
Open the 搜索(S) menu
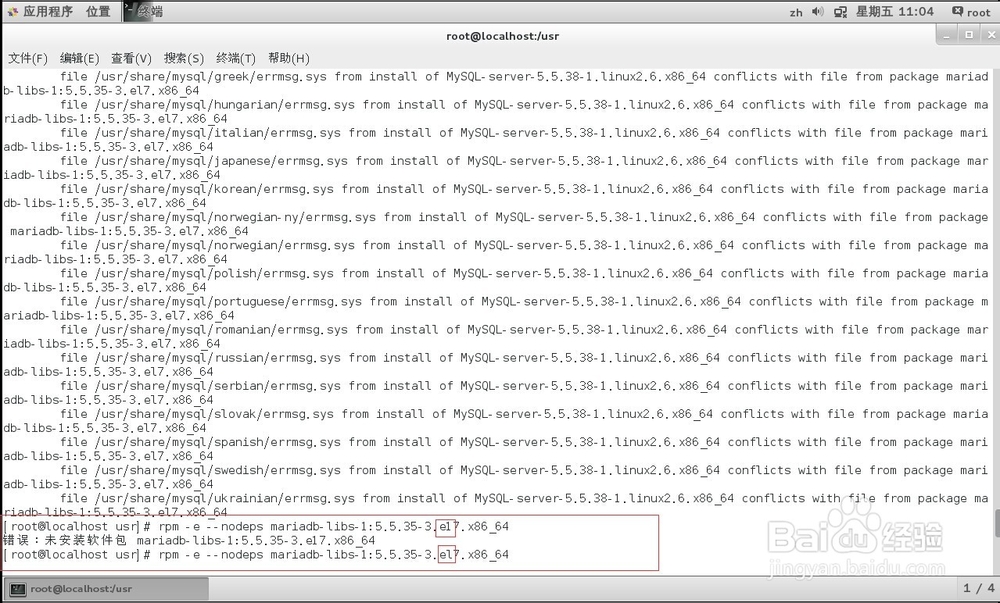point(185,58)
